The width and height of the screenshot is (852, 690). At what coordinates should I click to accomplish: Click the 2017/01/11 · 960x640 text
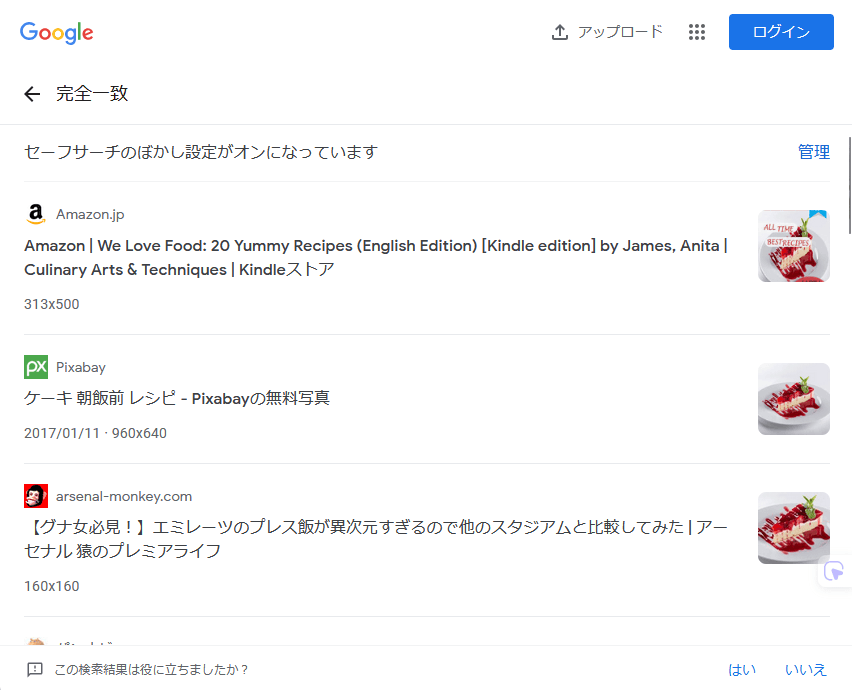pyautogui.click(x=95, y=433)
